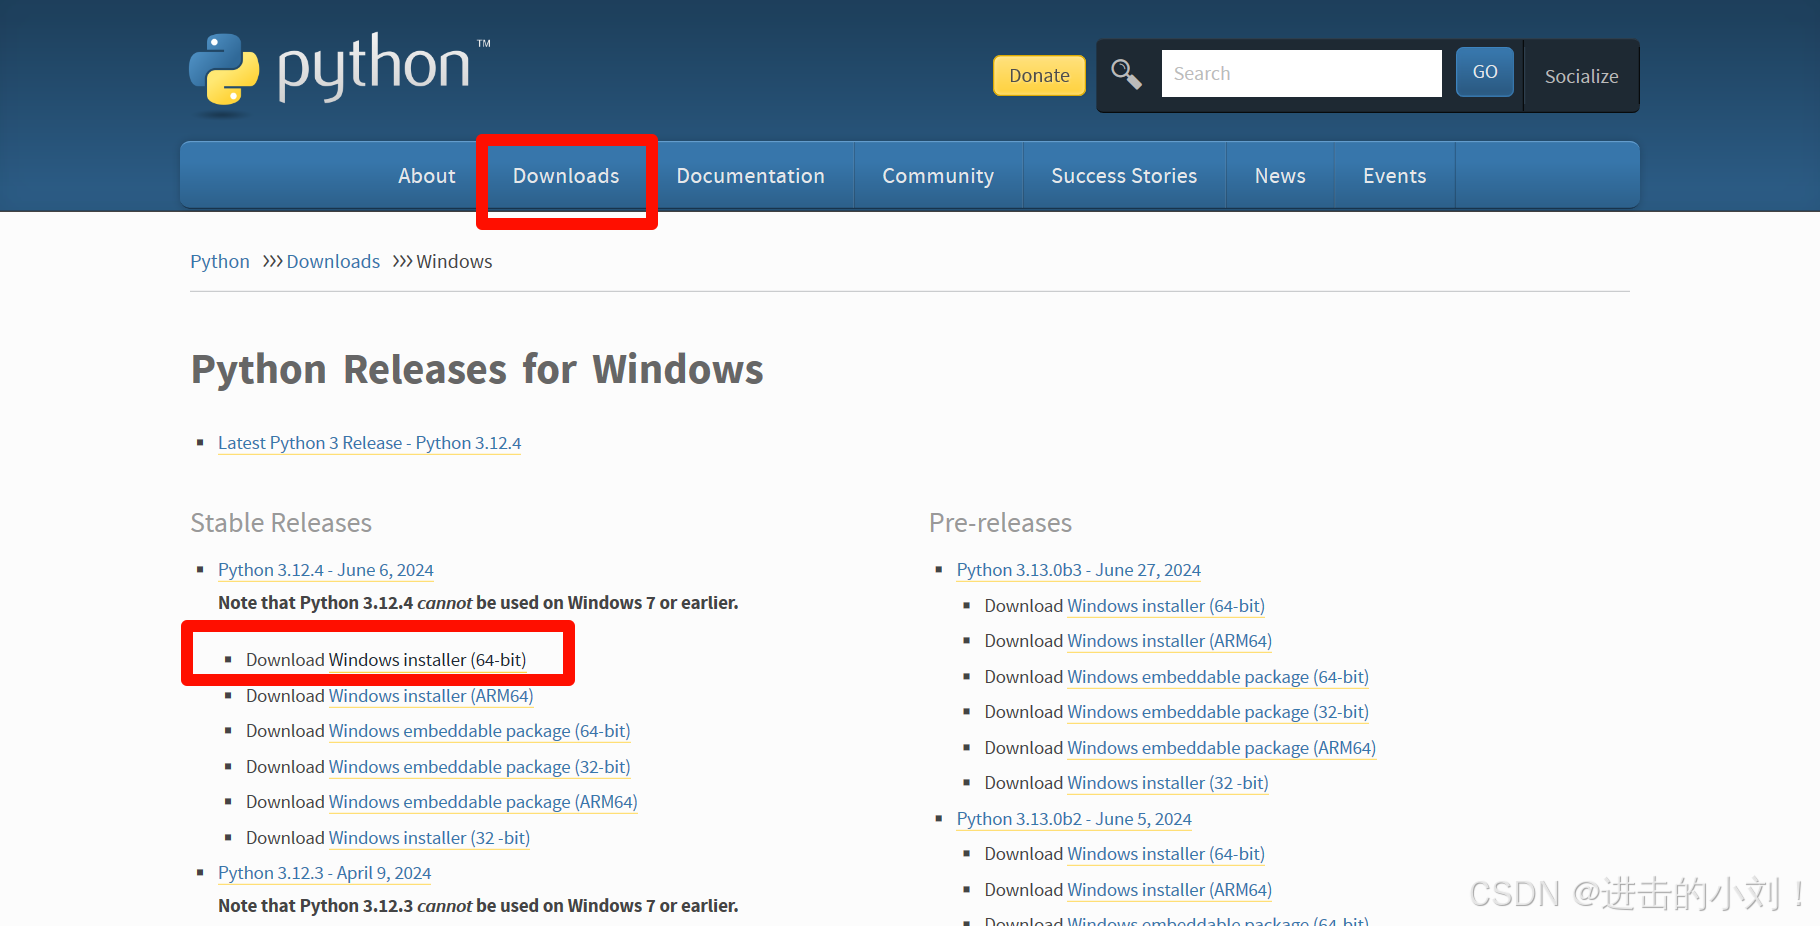Click the note about Python 3.12.3 and Windows 7
Image resolution: width=1820 pixels, height=926 pixels.
pos(478,906)
